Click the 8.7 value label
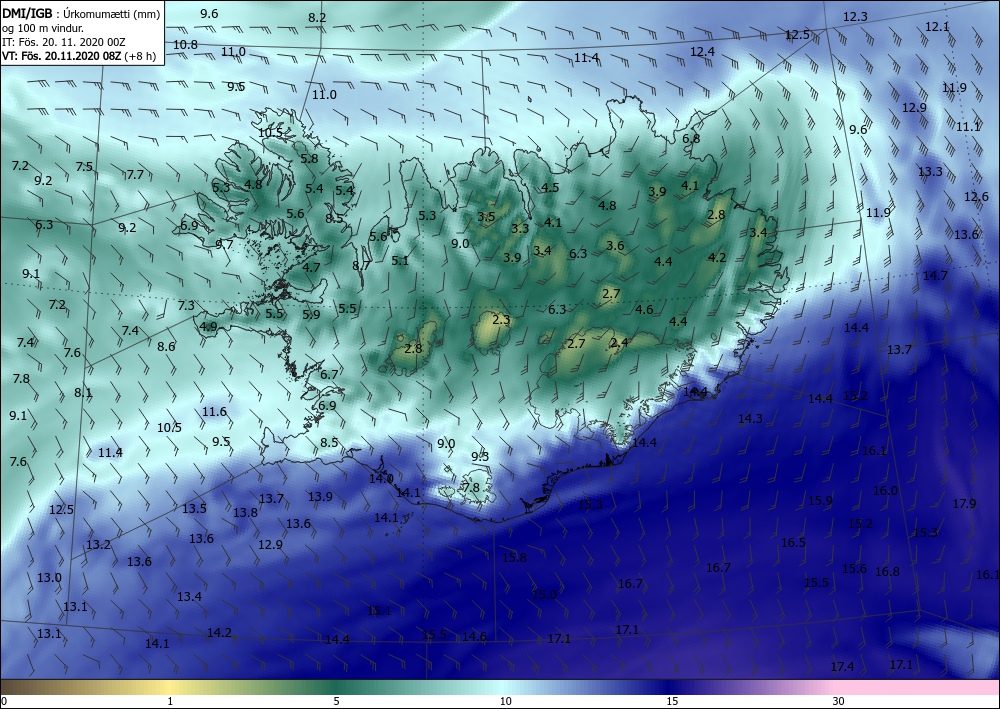 [x=362, y=266]
